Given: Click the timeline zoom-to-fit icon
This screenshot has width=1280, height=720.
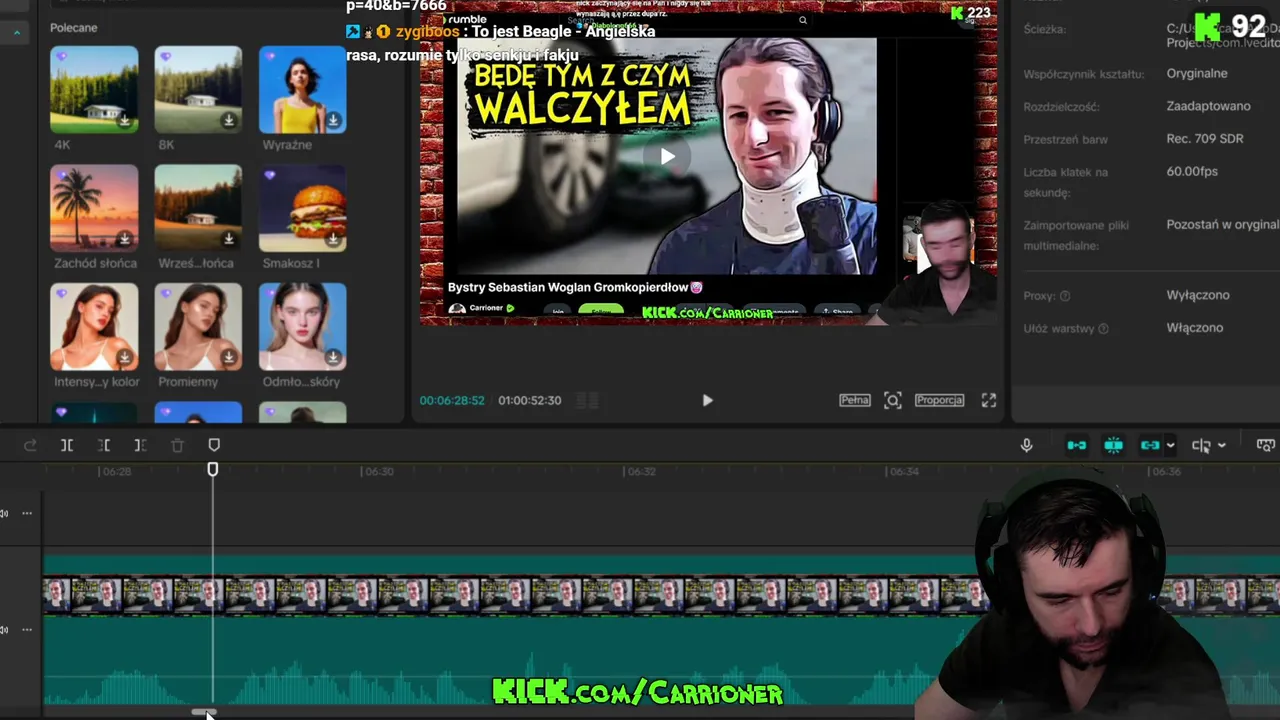Looking at the screenshot, I should point(1266,445).
